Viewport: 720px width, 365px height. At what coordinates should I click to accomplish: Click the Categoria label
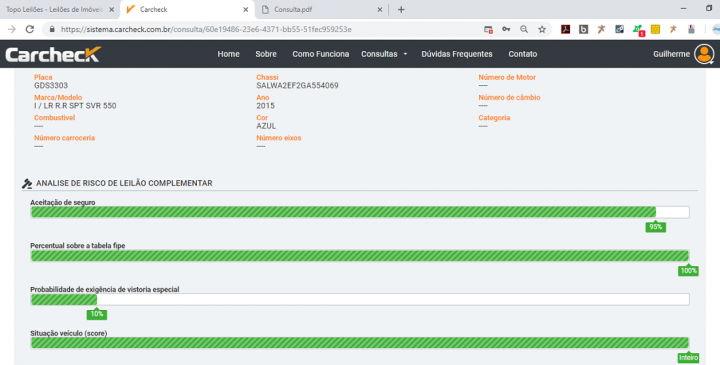coord(494,118)
